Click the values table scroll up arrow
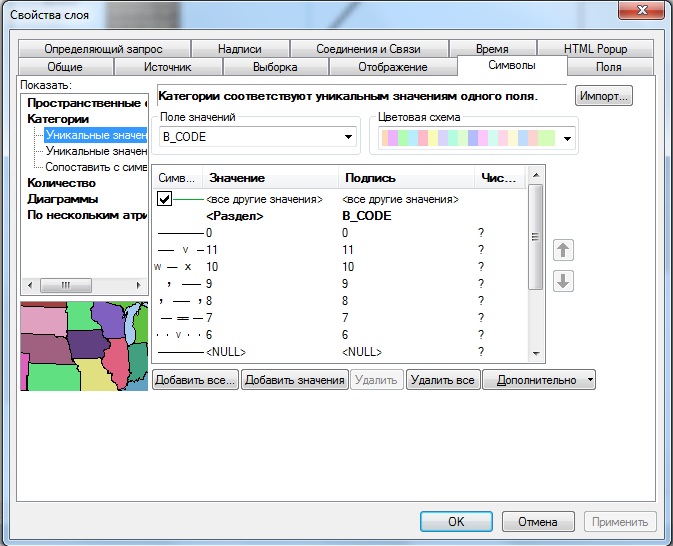 tap(536, 175)
